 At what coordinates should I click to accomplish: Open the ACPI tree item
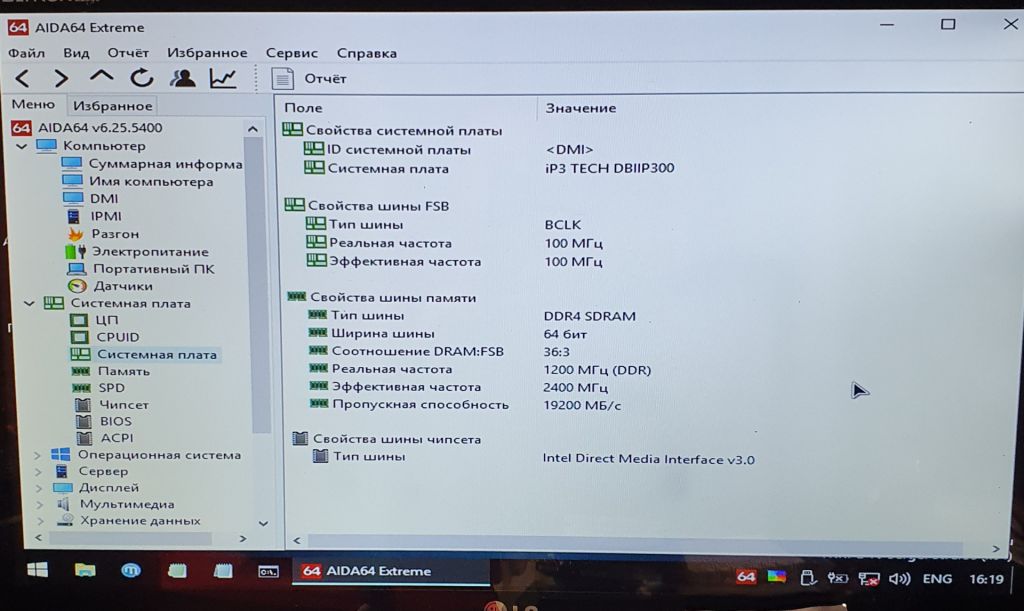(x=104, y=438)
